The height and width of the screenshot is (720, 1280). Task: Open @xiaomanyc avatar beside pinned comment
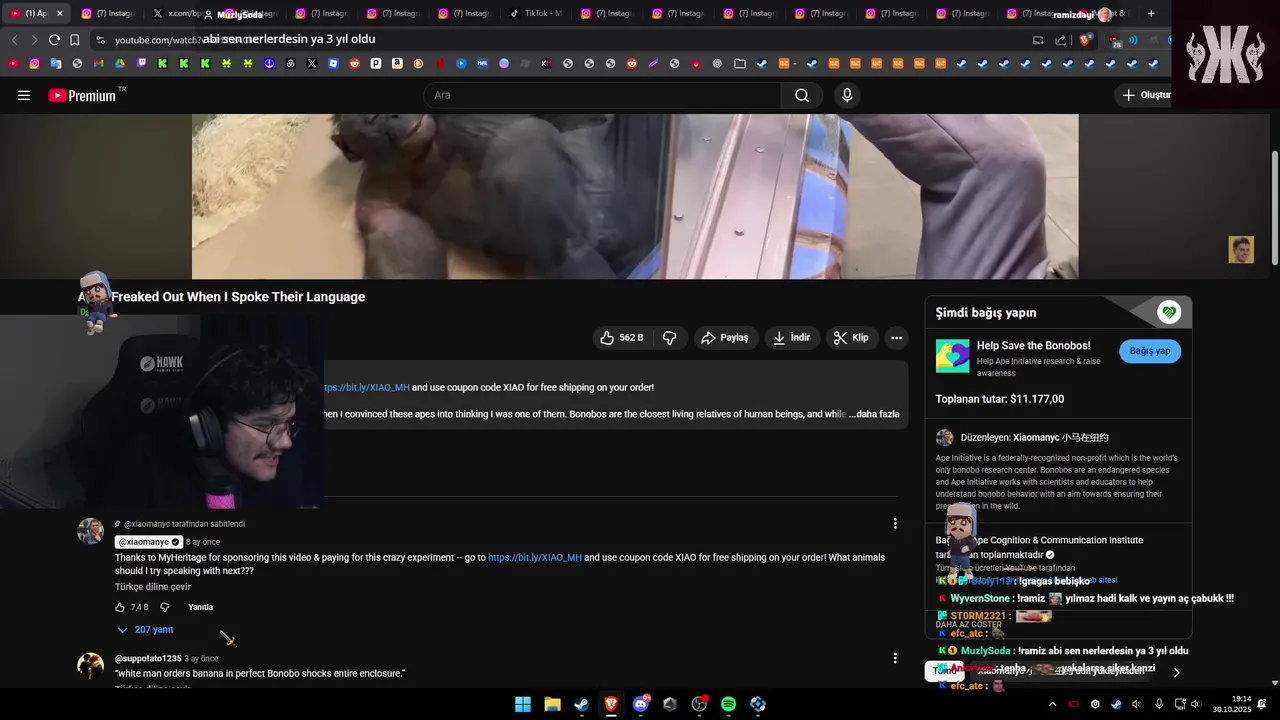click(91, 531)
